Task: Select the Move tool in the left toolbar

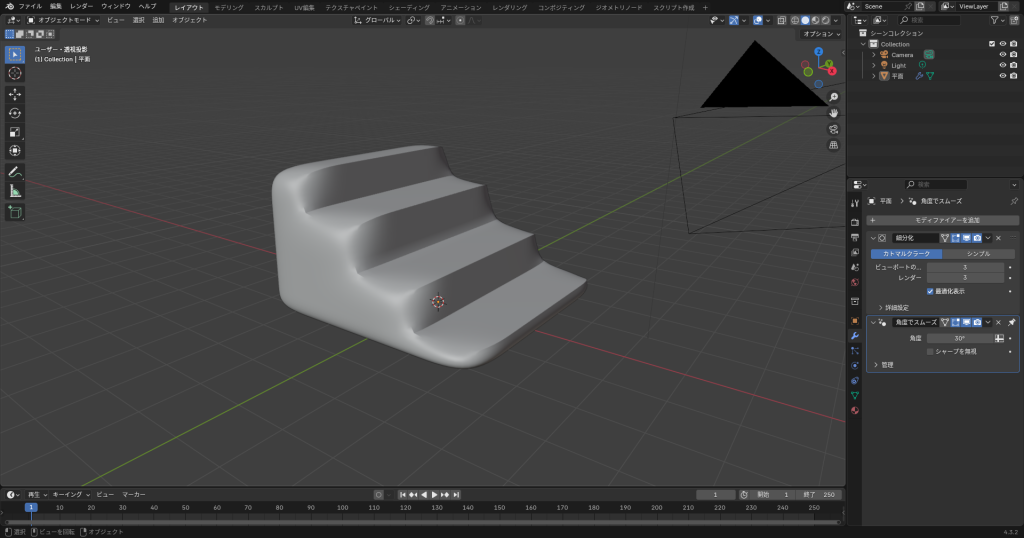Action: click(15, 94)
